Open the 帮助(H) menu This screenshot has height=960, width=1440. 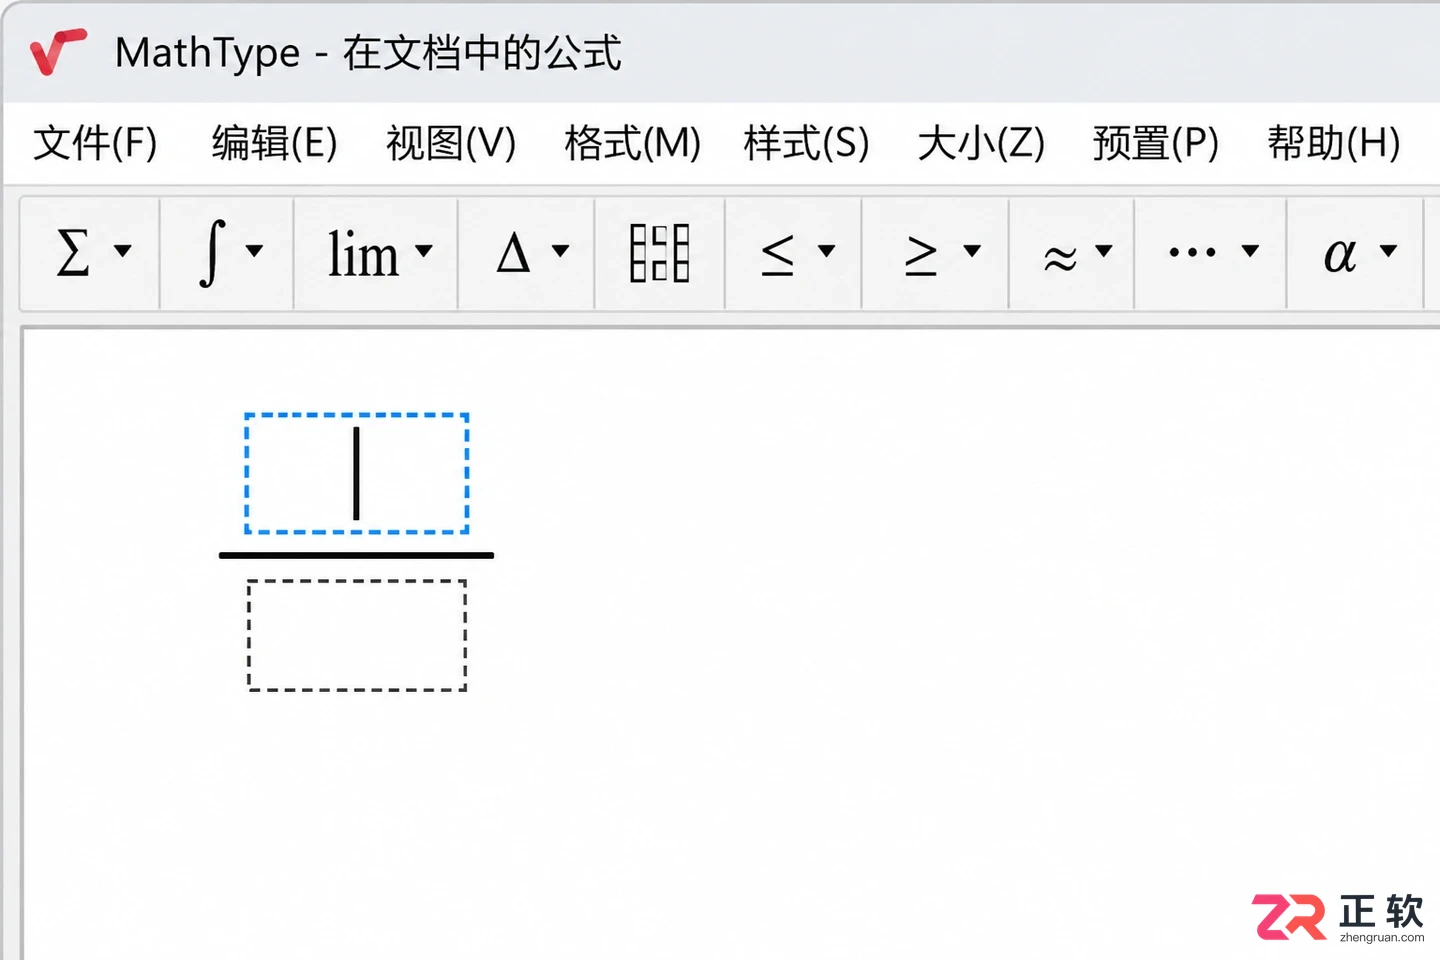[1334, 143]
